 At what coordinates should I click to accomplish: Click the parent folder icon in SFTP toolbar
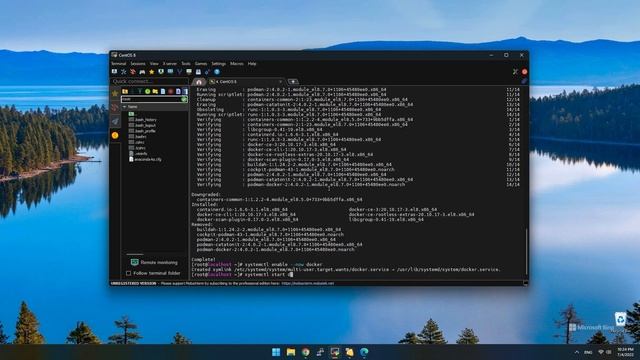(x=125, y=91)
